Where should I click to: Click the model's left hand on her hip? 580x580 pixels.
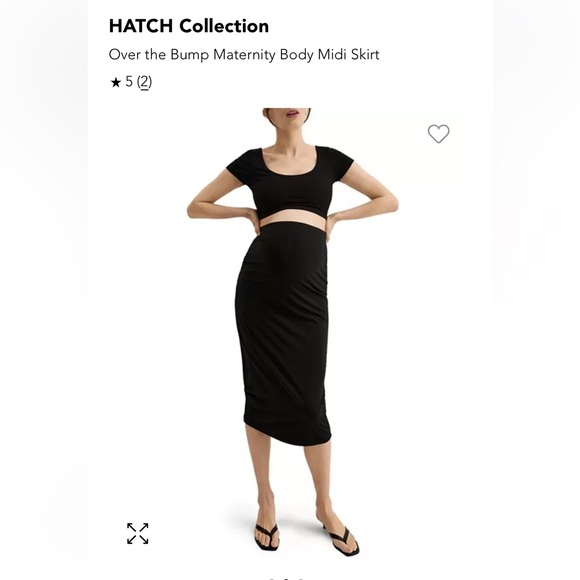click(x=331, y=226)
